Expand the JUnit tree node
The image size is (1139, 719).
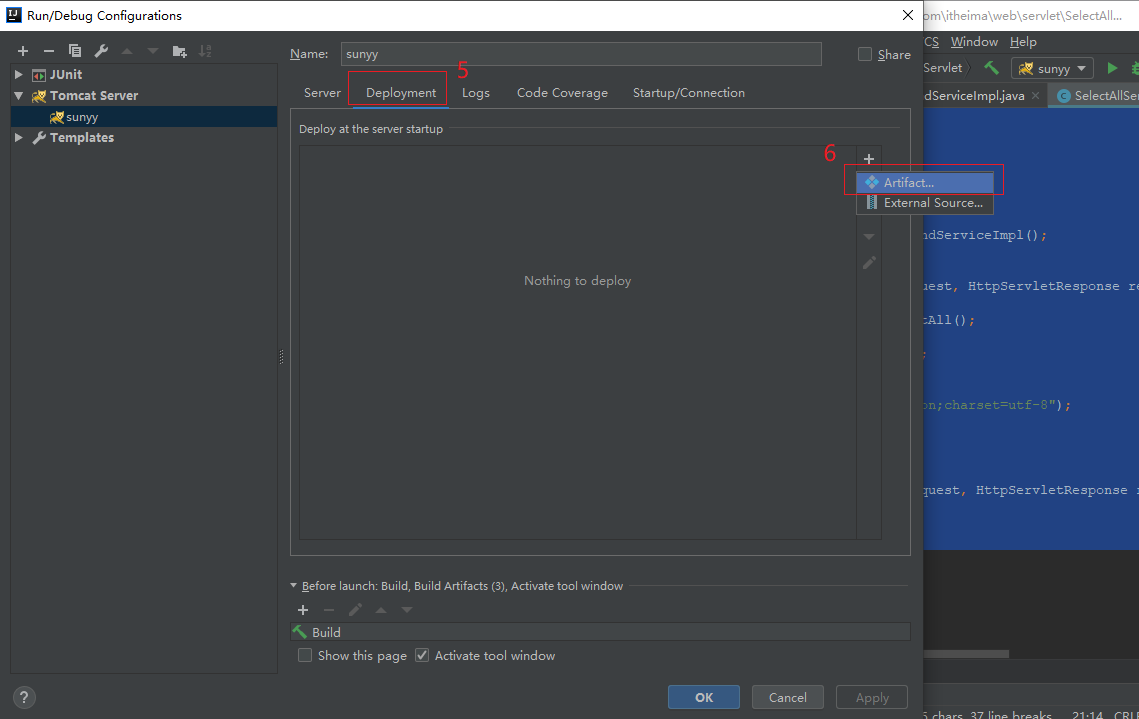[x=19, y=75]
